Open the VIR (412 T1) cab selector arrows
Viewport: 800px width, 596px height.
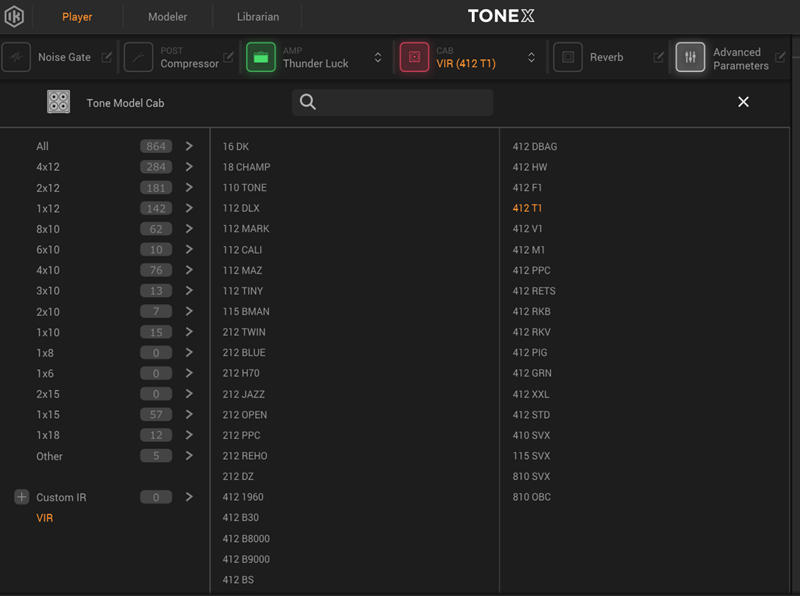coord(531,57)
